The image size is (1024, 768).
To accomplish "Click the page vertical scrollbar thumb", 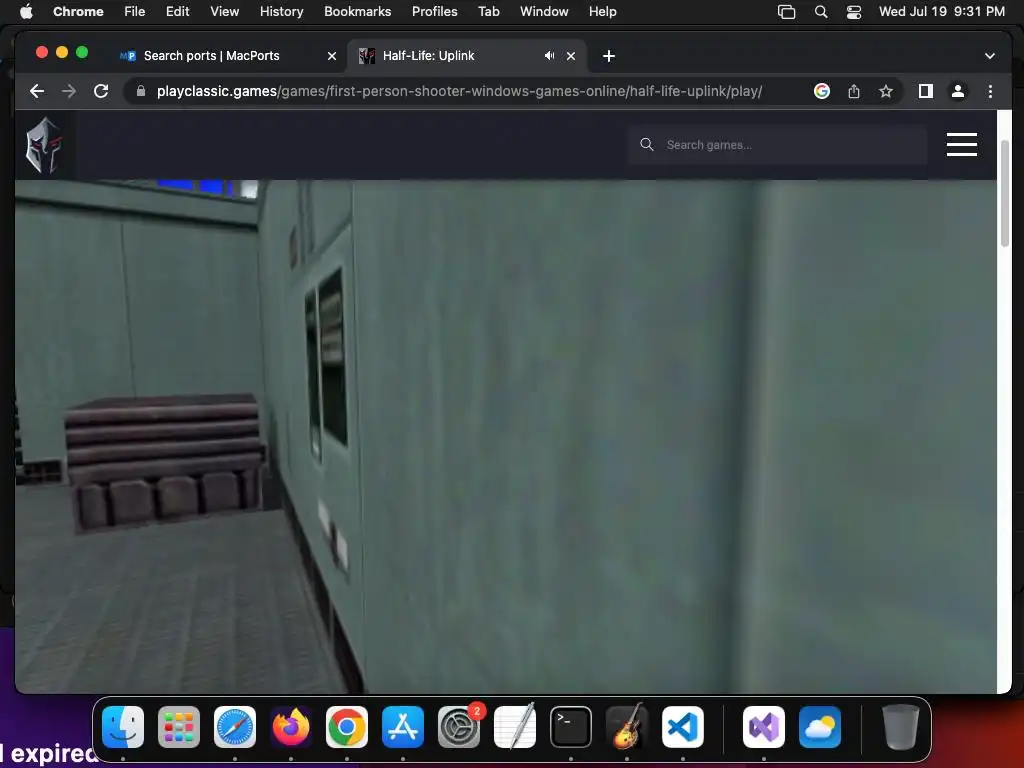I will coord(1004,193).
